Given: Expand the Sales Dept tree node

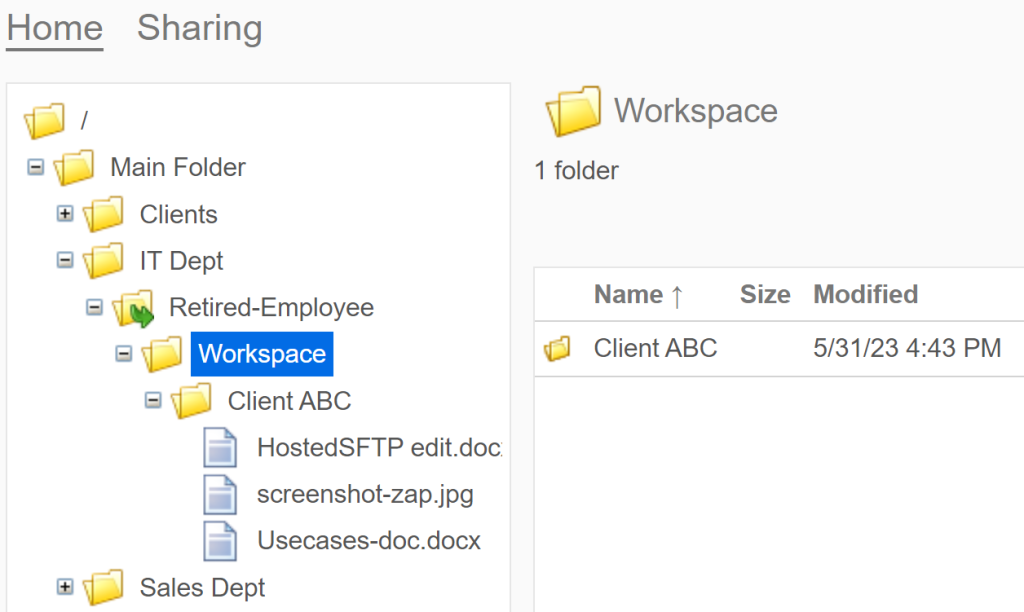Looking at the screenshot, I should [65, 587].
